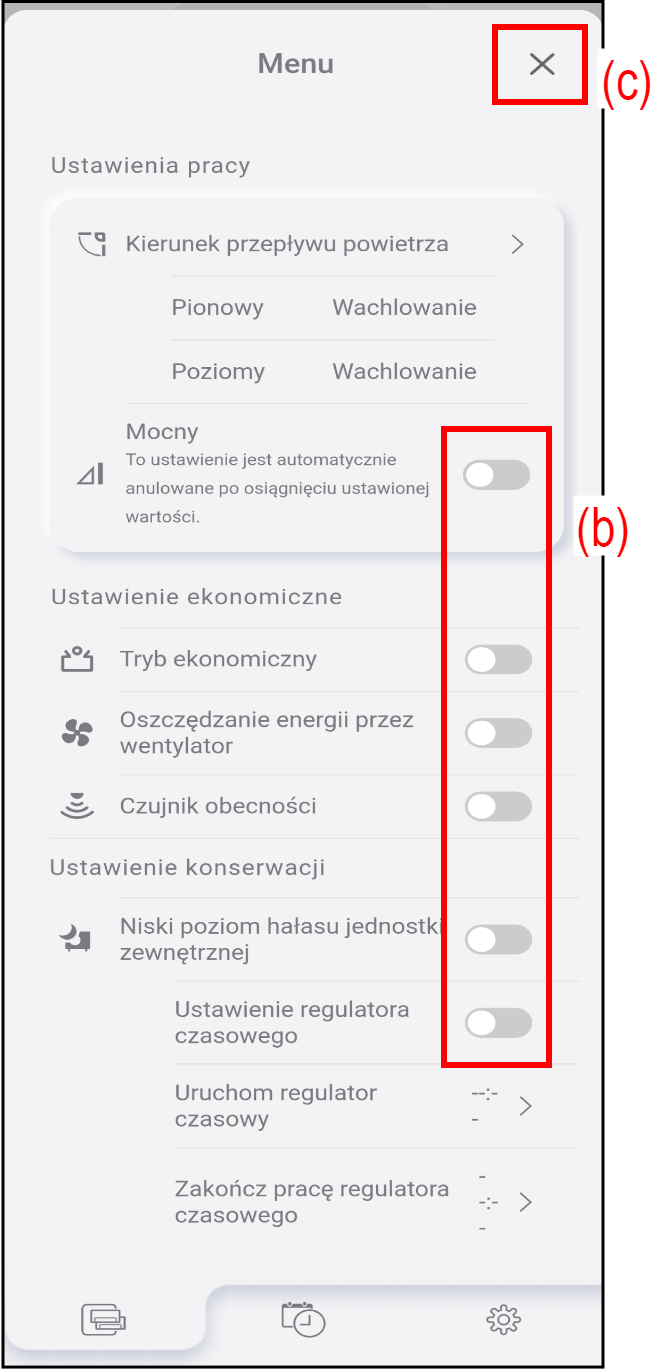
Task: Select the Pionowy Wachlowanie row
Action: [324, 308]
